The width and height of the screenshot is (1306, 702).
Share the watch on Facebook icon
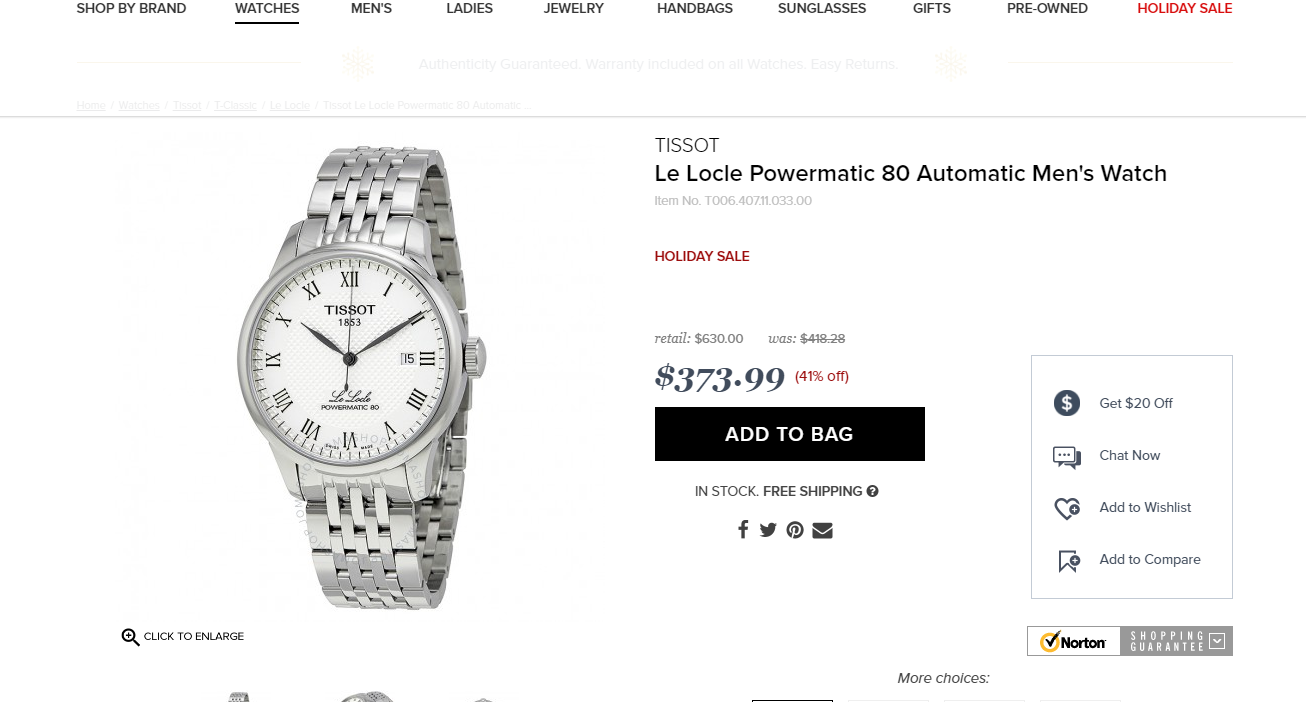[743, 530]
